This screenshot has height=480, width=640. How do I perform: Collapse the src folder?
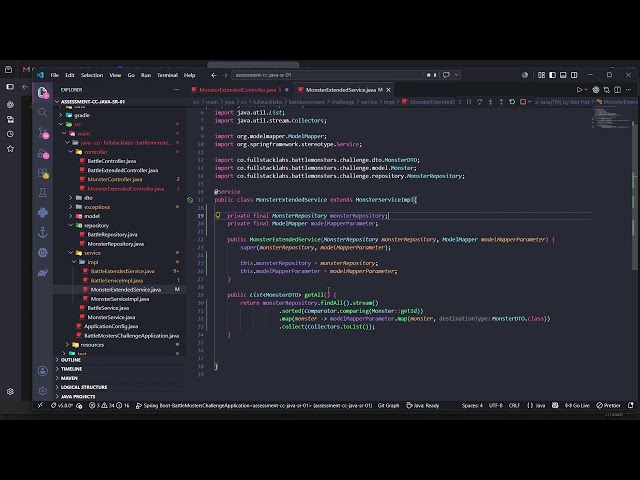tap(60, 124)
